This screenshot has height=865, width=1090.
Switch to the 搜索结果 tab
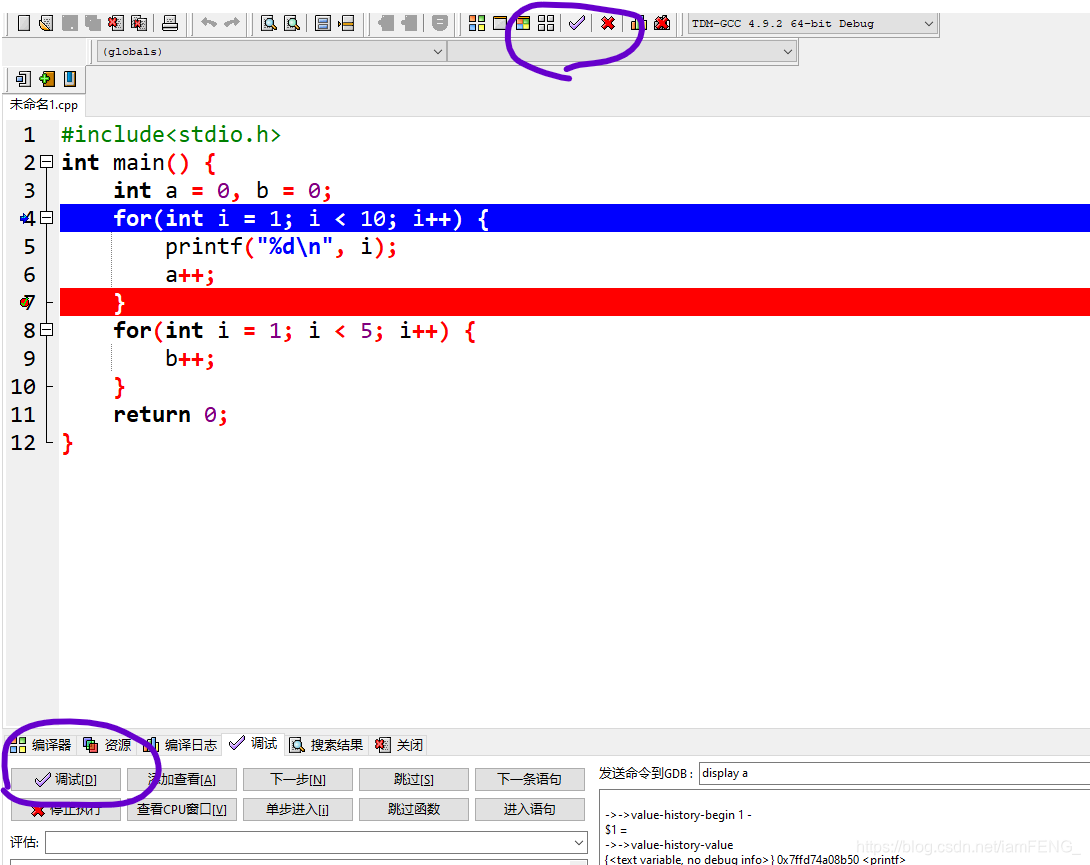coord(327,745)
